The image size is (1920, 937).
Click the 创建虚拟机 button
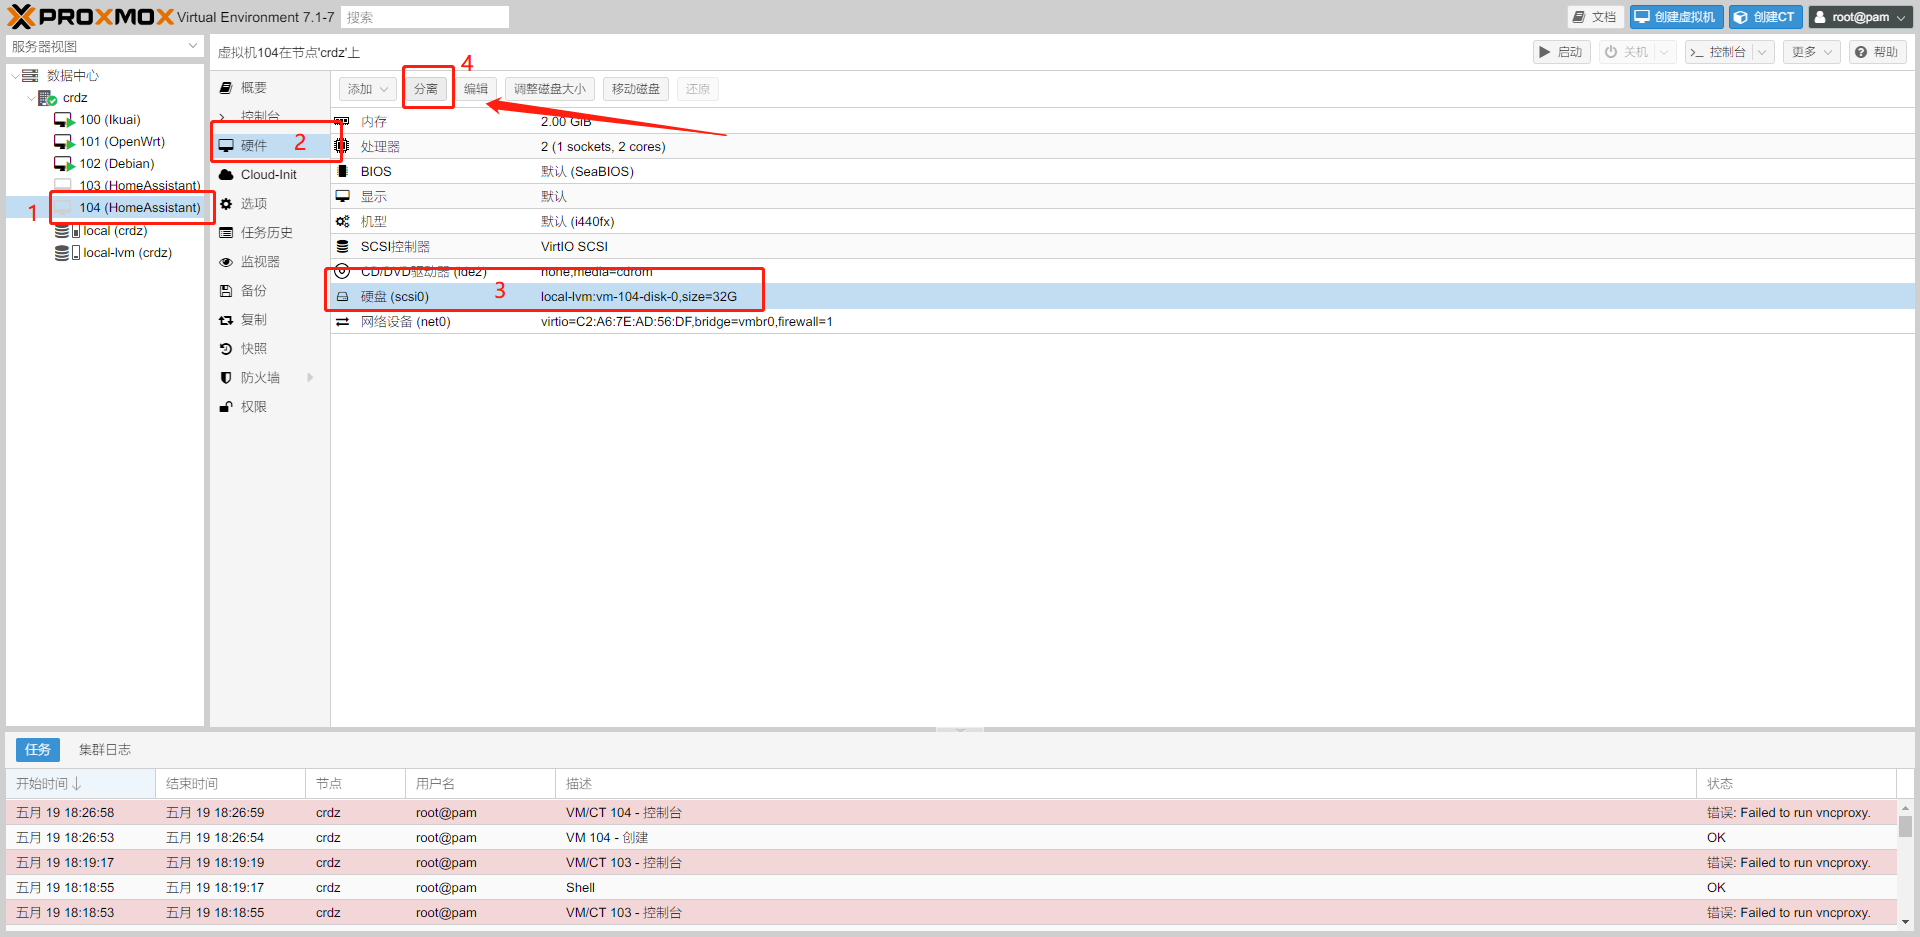[1676, 17]
